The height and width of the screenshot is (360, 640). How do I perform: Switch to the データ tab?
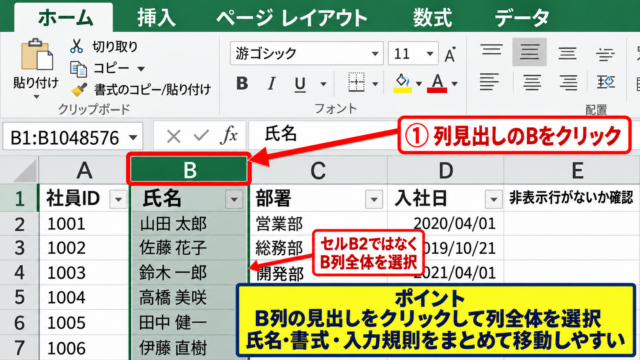[x=522, y=18]
